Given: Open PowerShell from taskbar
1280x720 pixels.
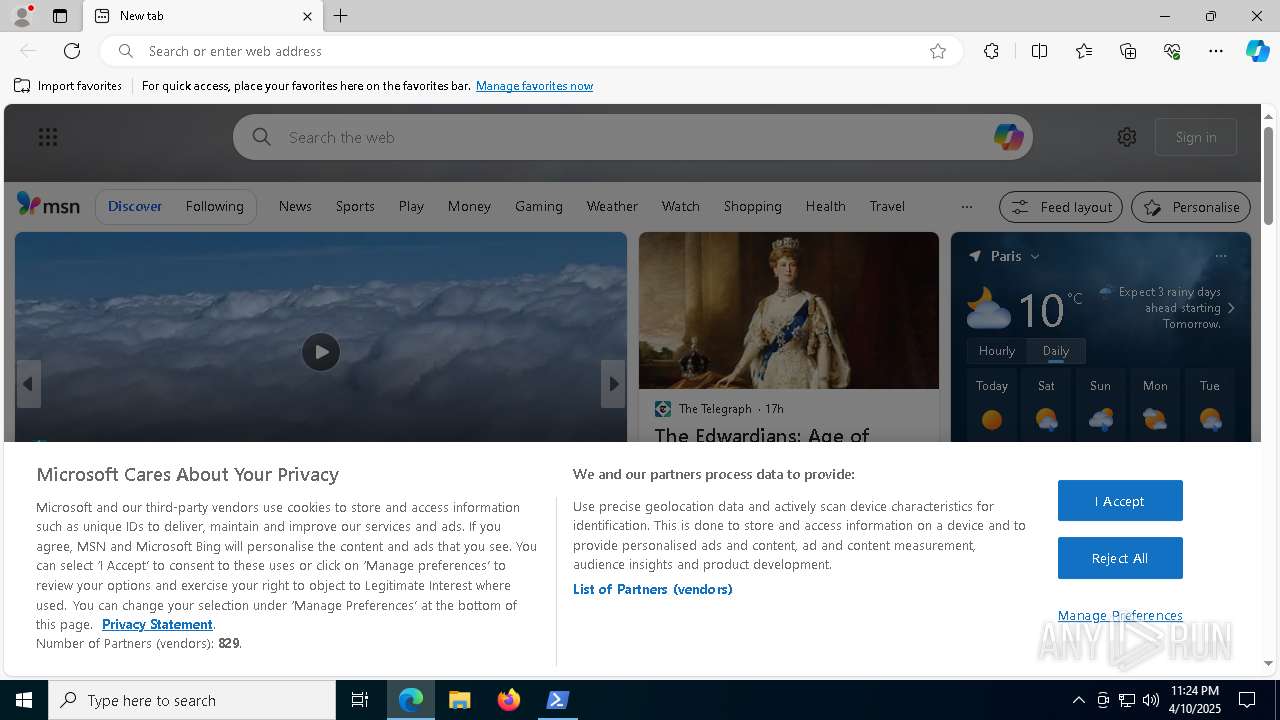Looking at the screenshot, I should [558, 700].
